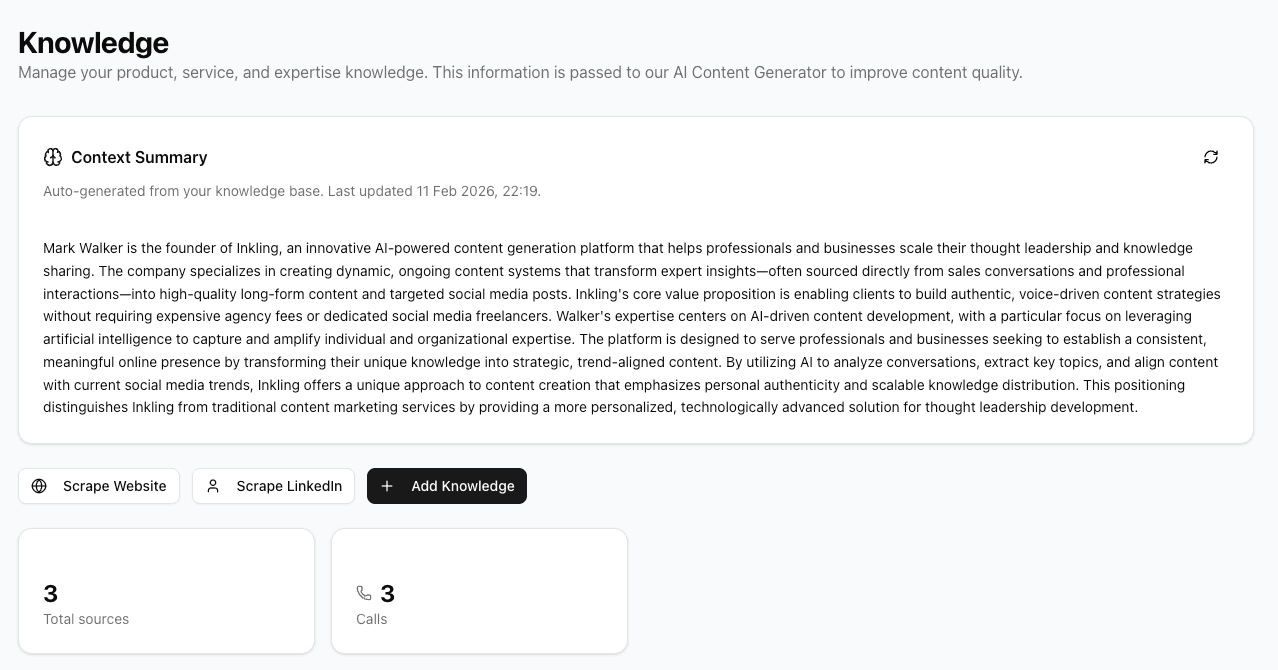
Task: Click the count showing 3 calls
Action: (387, 593)
